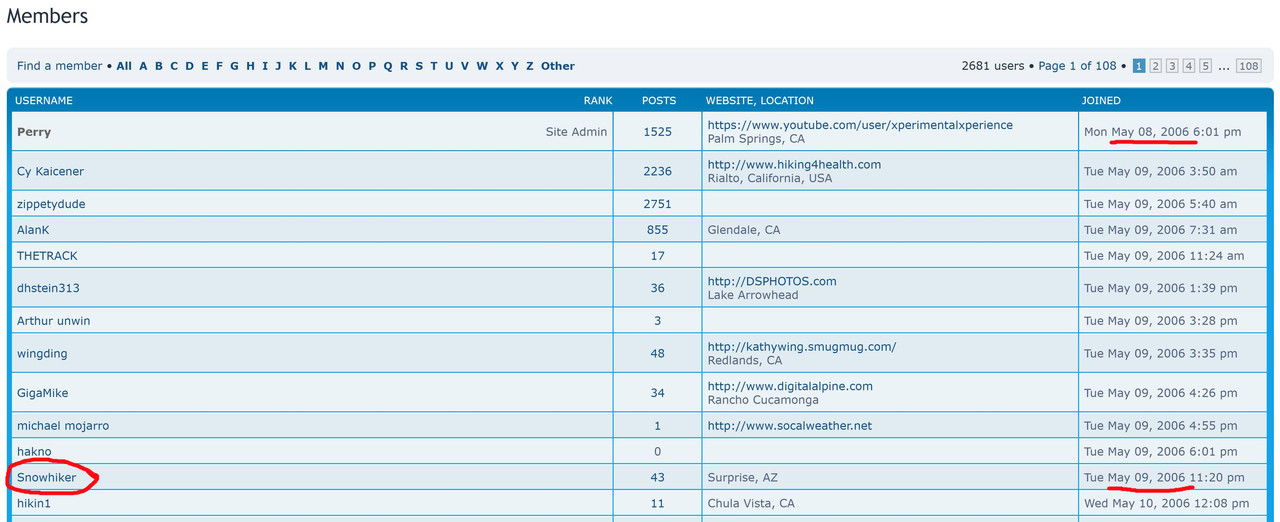The image size is (1280, 522).
Task: Sort by LOCATION column header
Action: click(x=787, y=100)
